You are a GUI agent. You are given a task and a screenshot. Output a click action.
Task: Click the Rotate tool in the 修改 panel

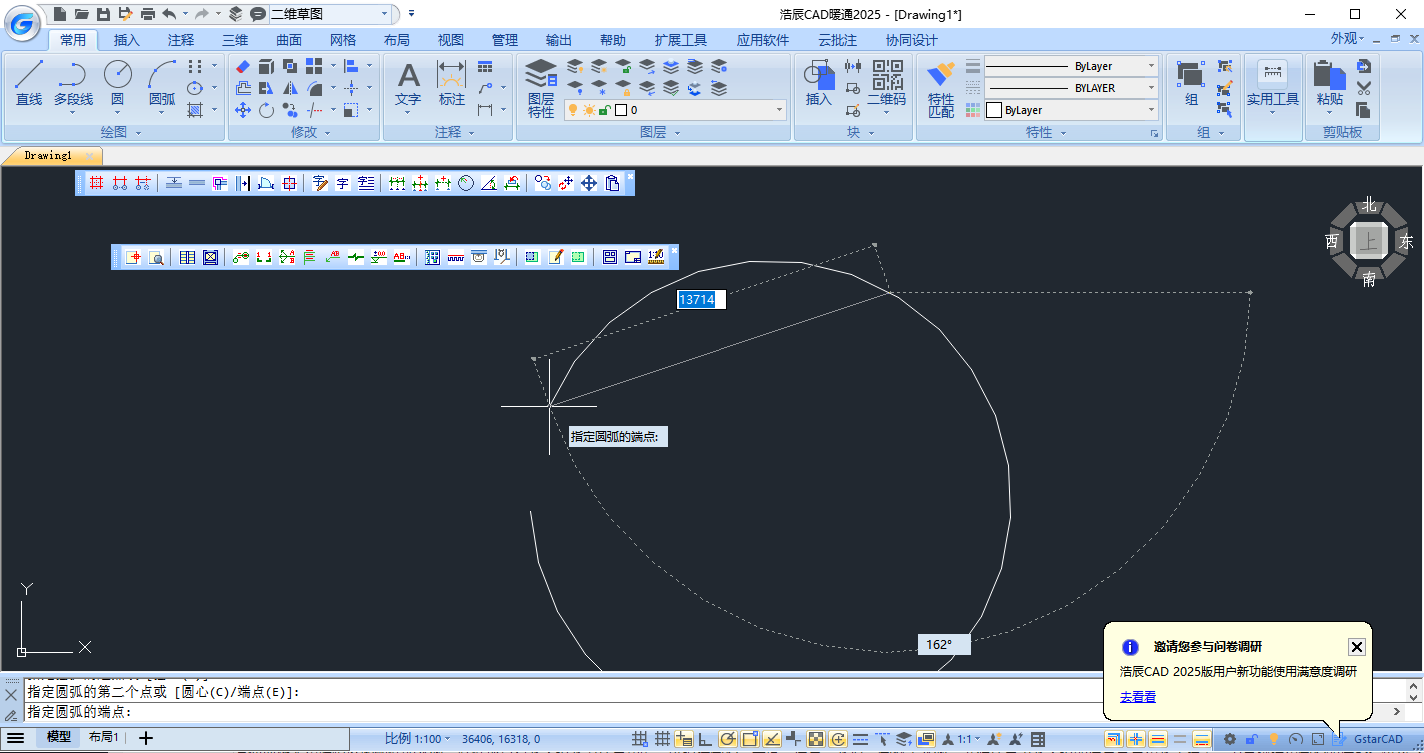click(x=266, y=110)
